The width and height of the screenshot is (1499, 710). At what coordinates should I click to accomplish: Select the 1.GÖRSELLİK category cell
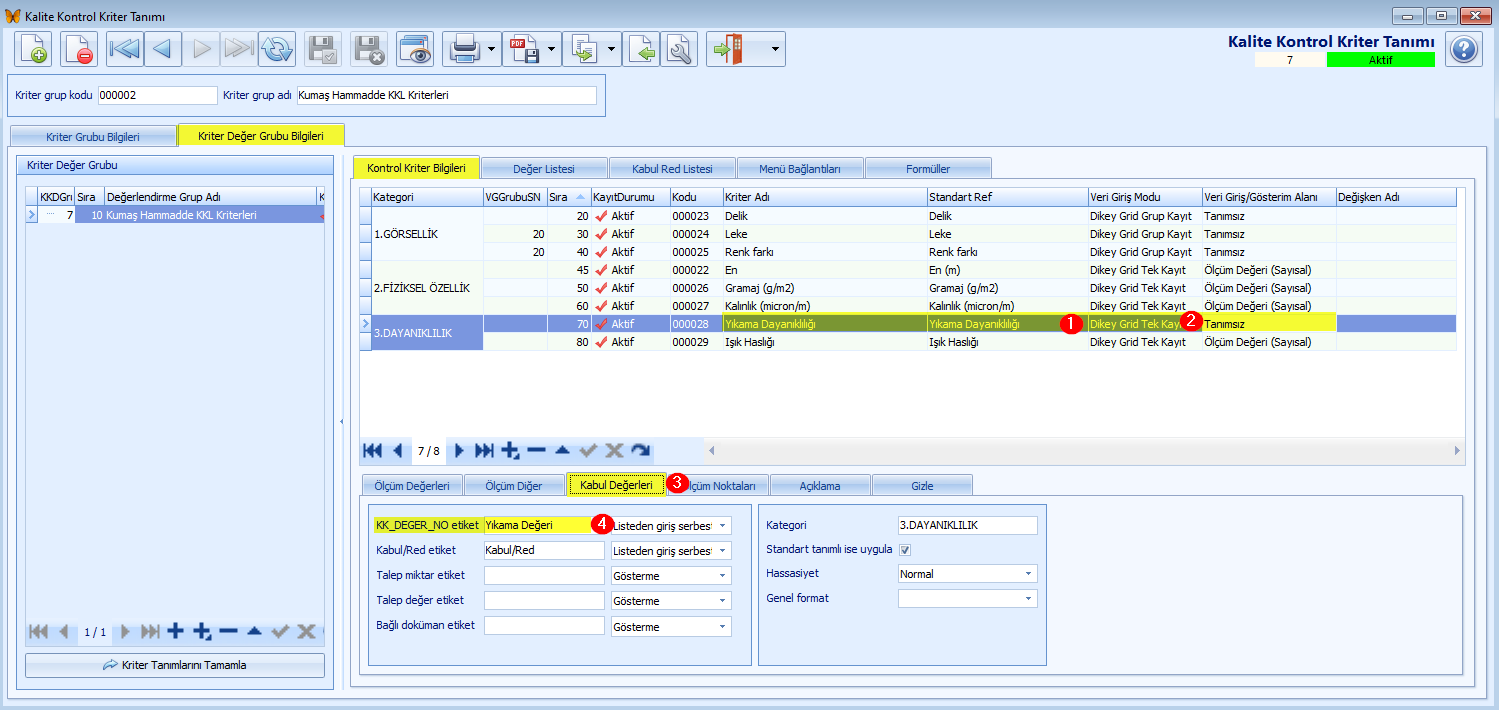tap(427, 234)
